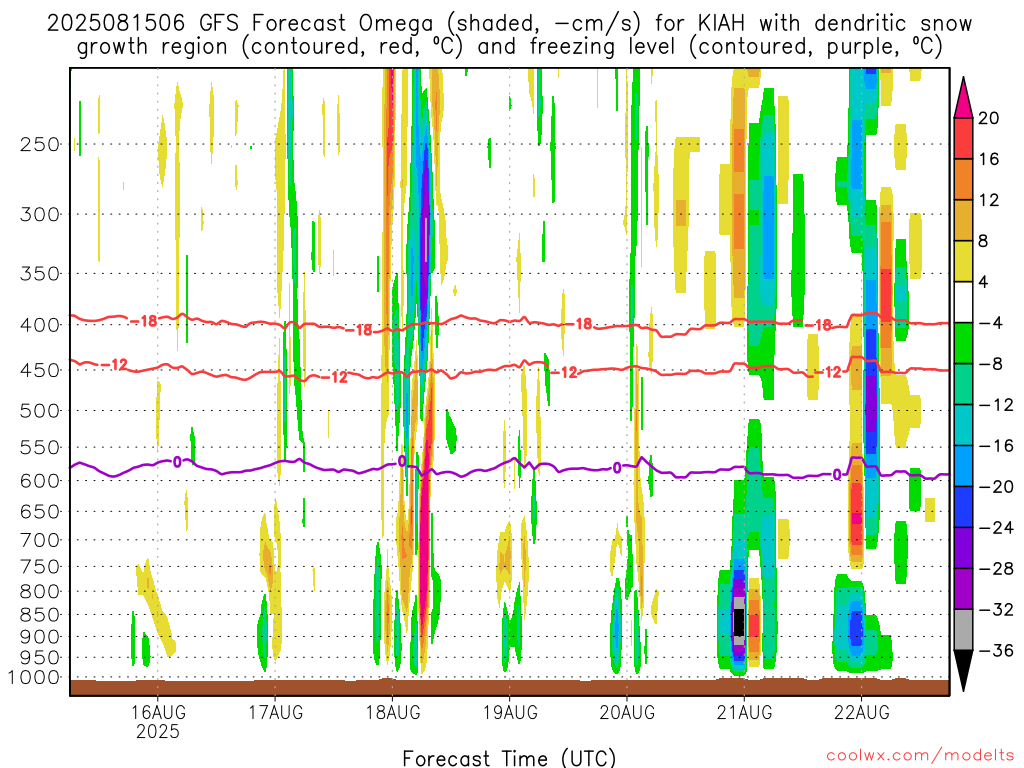1024x768 pixels.
Task: Click the 16AUG date label on time axis
Action: pos(158,712)
